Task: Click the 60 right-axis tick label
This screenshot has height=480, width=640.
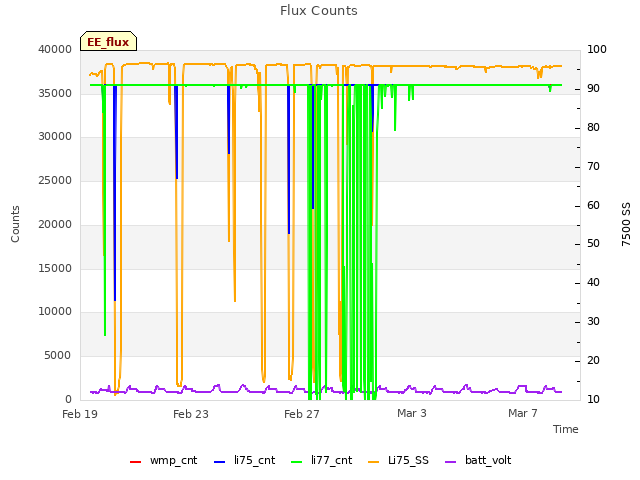Action: pyautogui.click(x=593, y=205)
